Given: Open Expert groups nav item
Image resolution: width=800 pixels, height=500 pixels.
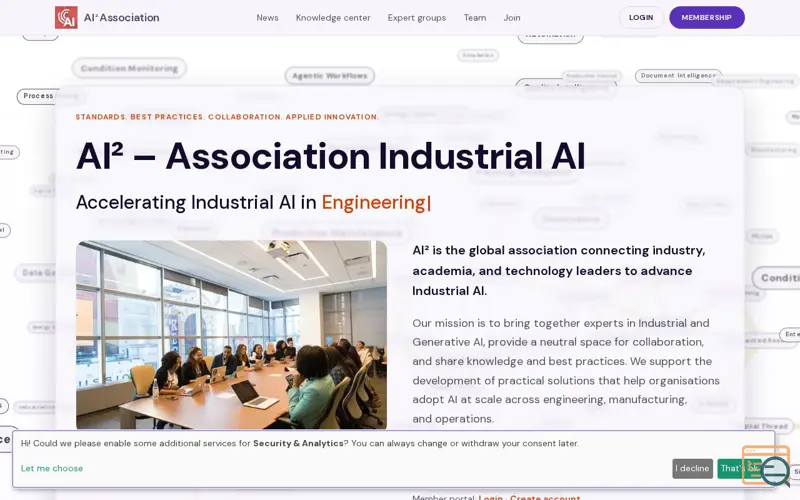Looking at the screenshot, I should click(x=416, y=17).
